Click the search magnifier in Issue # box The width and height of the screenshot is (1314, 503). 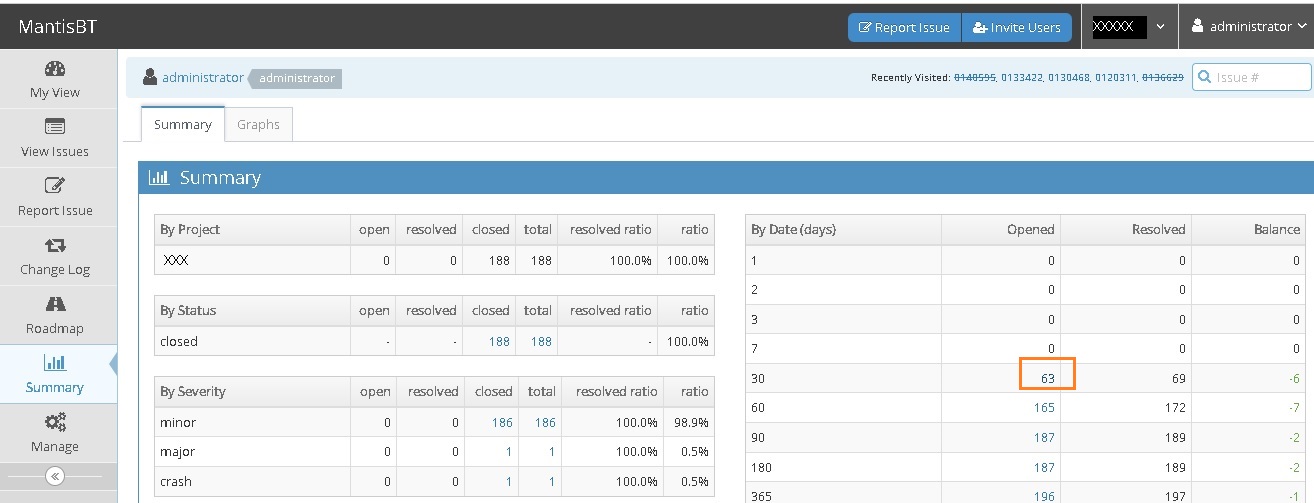pyautogui.click(x=1204, y=77)
